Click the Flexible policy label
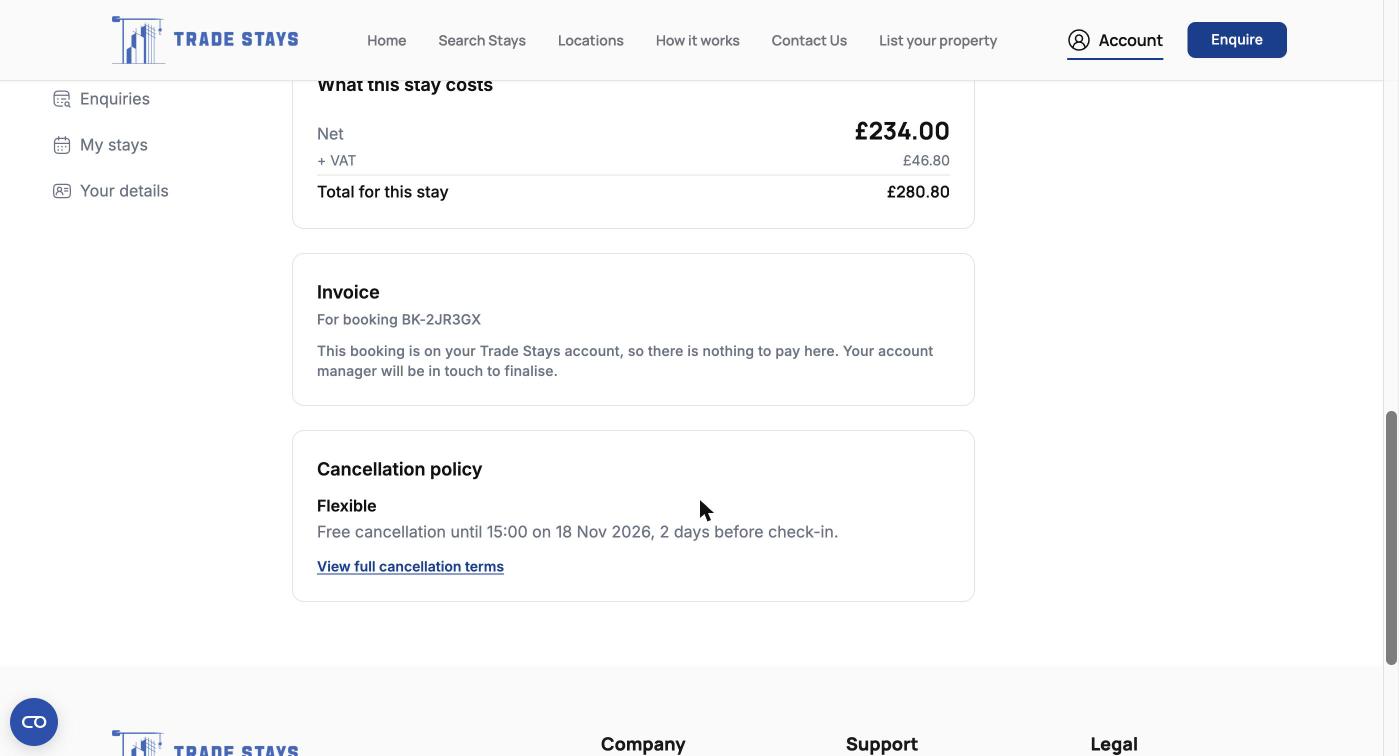The height and width of the screenshot is (756, 1399). click(347, 506)
